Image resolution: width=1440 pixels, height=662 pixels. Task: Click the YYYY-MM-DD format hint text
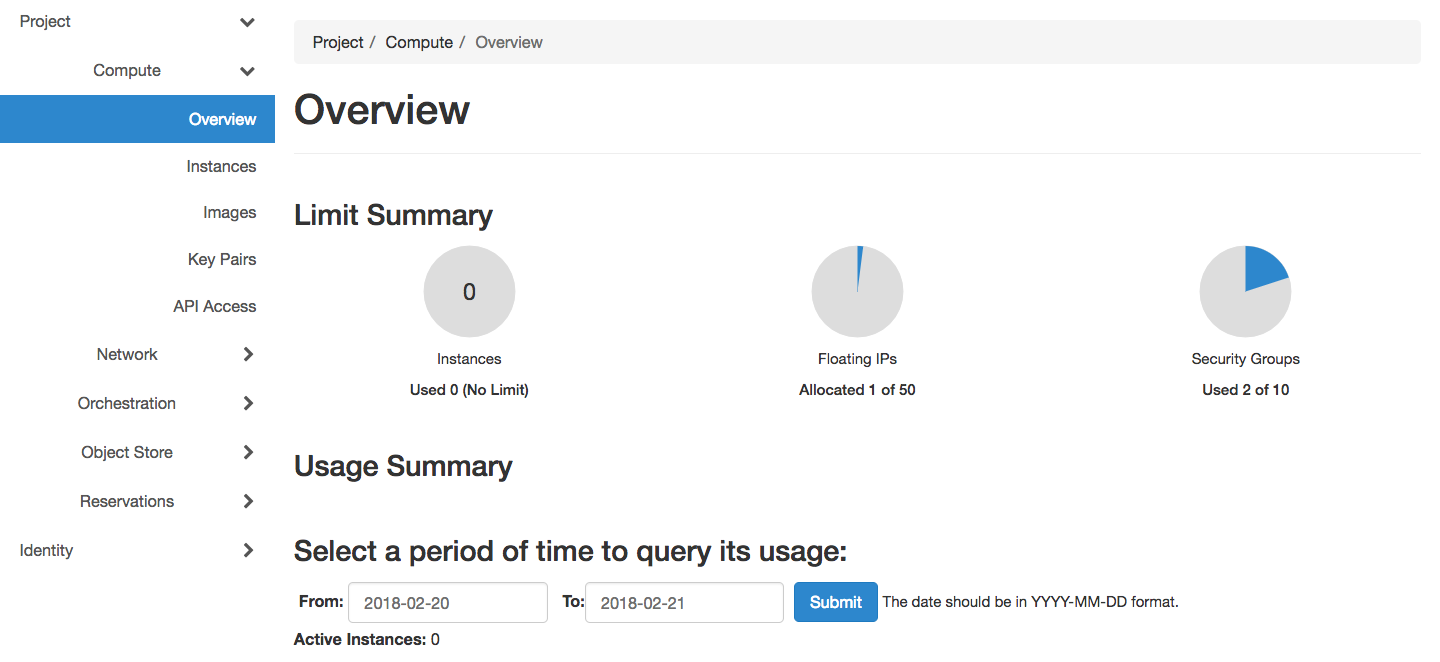[1031, 602]
